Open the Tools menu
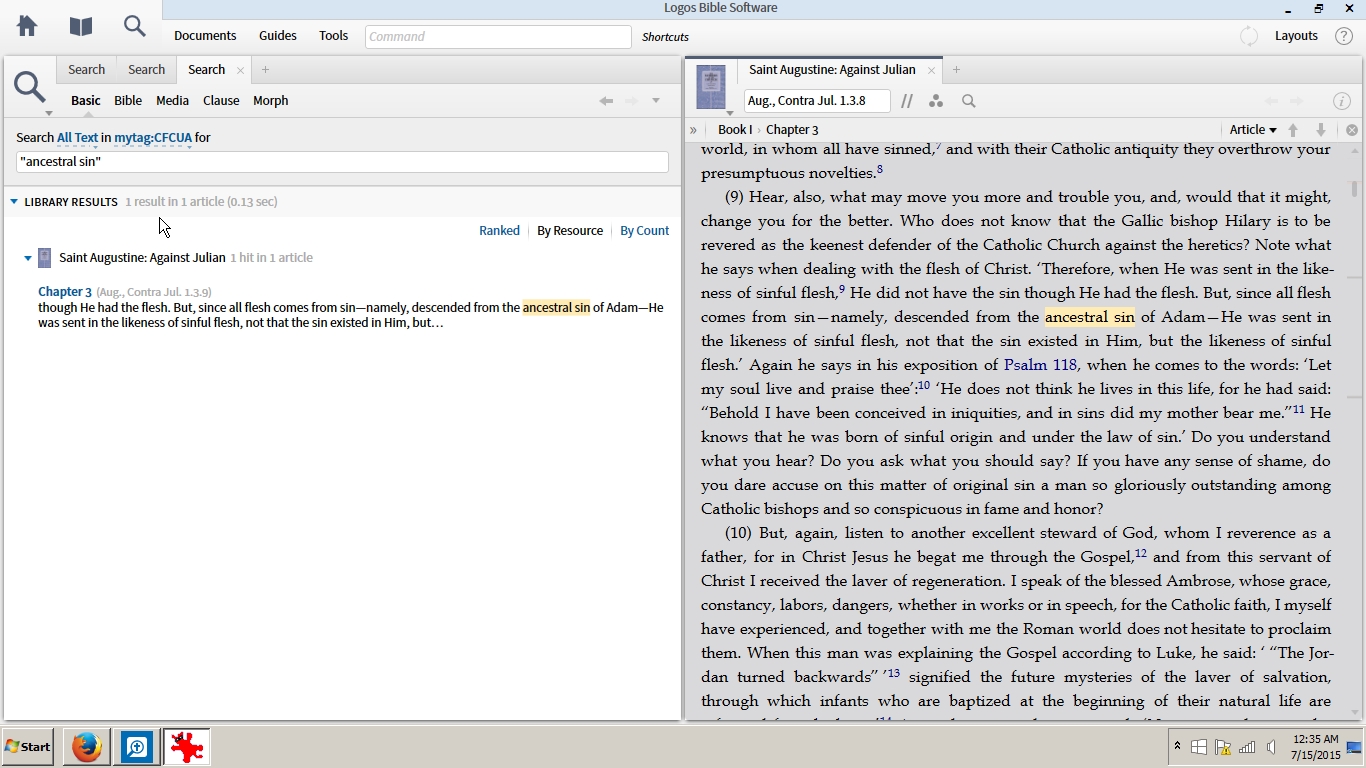The width and height of the screenshot is (1366, 768). pos(333,36)
